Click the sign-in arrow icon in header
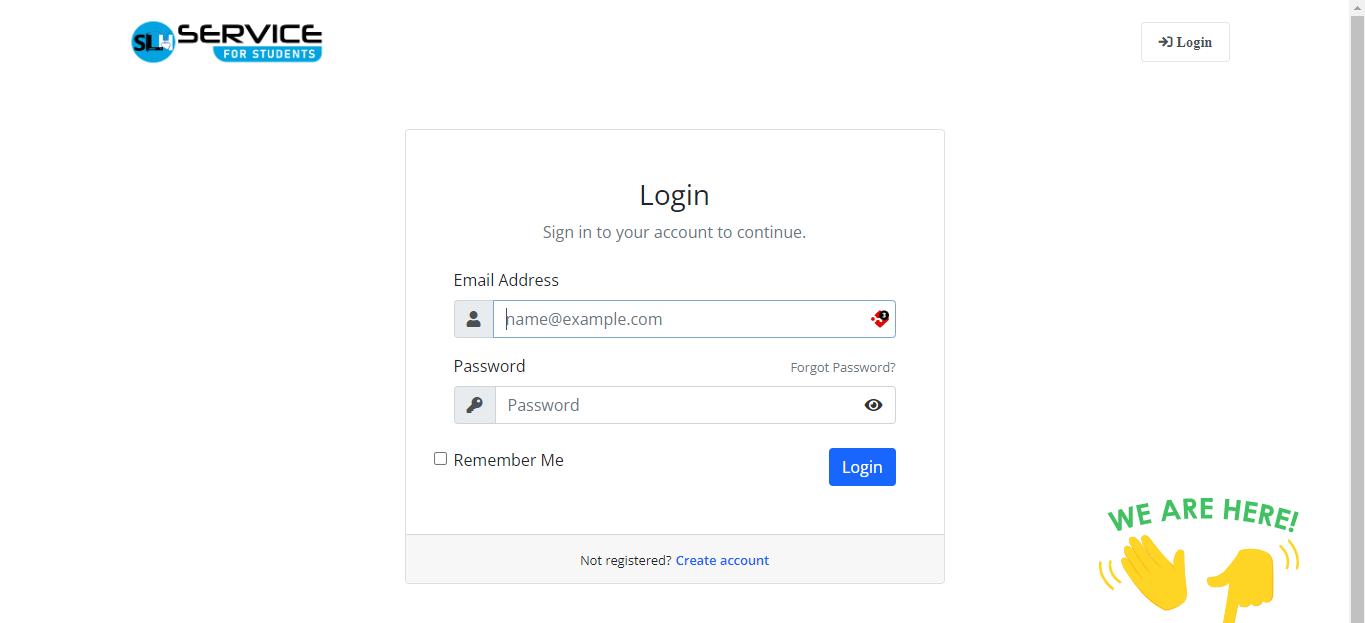 tap(1165, 42)
